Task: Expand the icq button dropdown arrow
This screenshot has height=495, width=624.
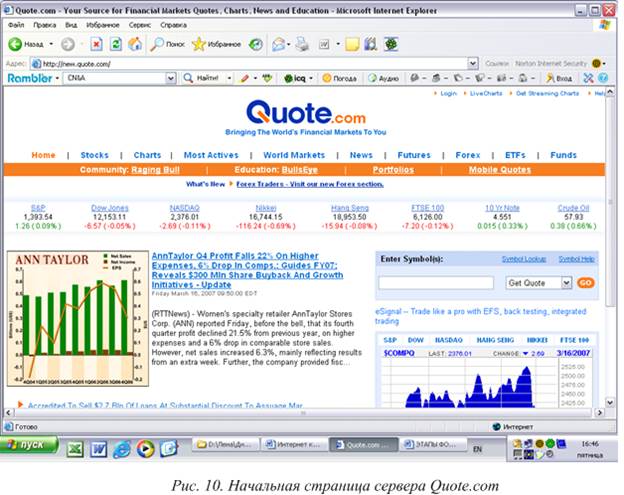Action: pyautogui.click(x=311, y=78)
